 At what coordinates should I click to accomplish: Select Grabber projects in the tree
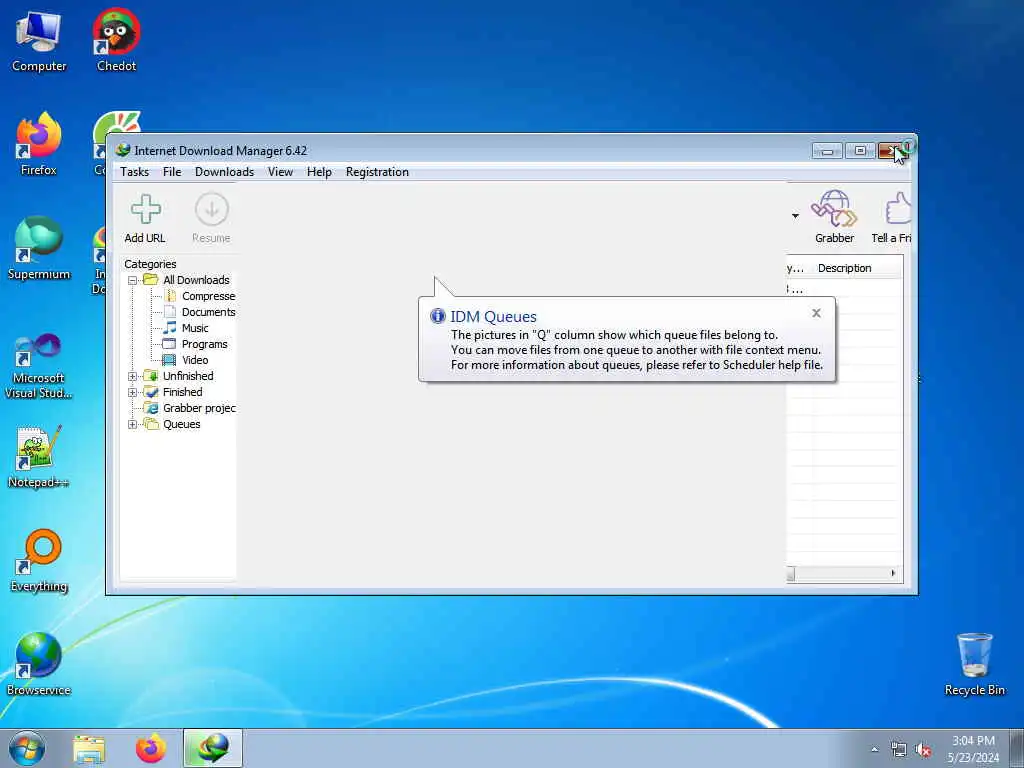(x=199, y=408)
